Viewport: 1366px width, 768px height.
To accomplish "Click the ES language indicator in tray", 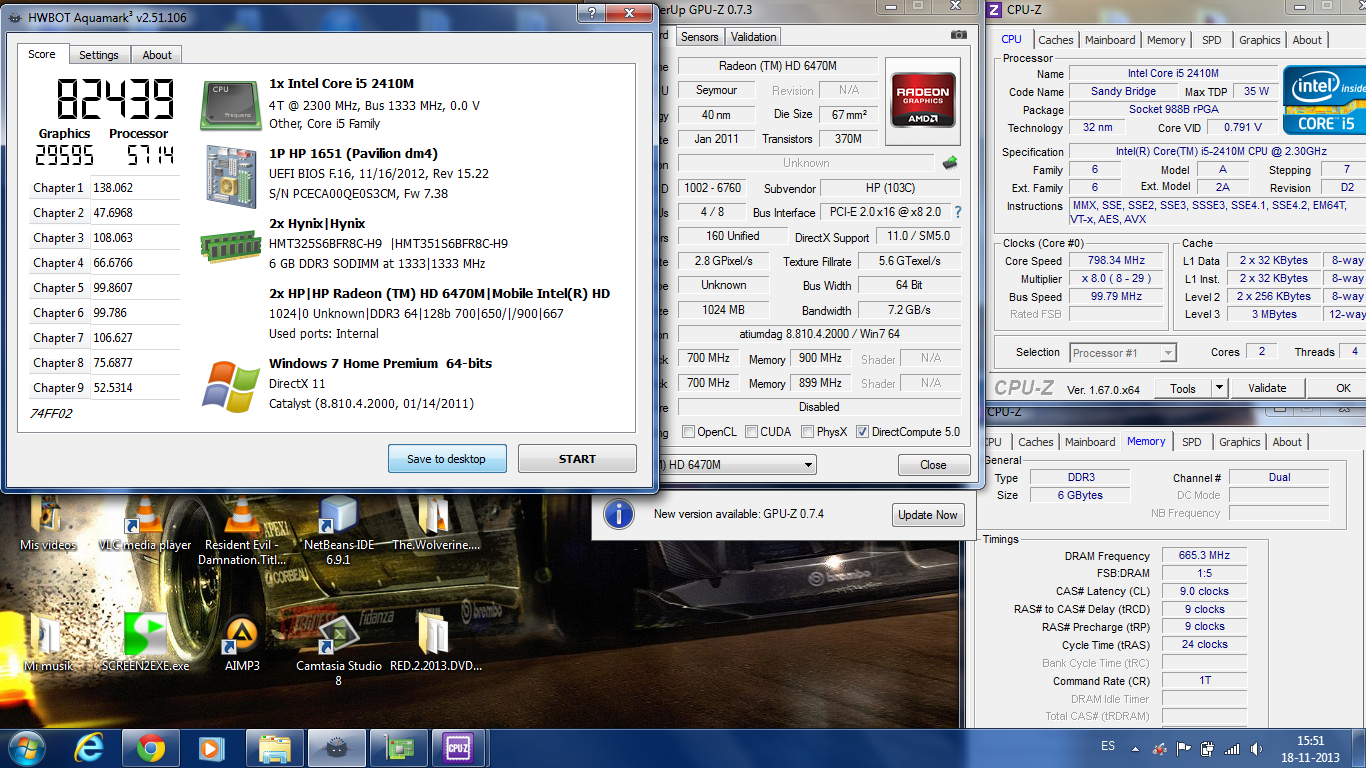I will click(x=1108, y=747).
